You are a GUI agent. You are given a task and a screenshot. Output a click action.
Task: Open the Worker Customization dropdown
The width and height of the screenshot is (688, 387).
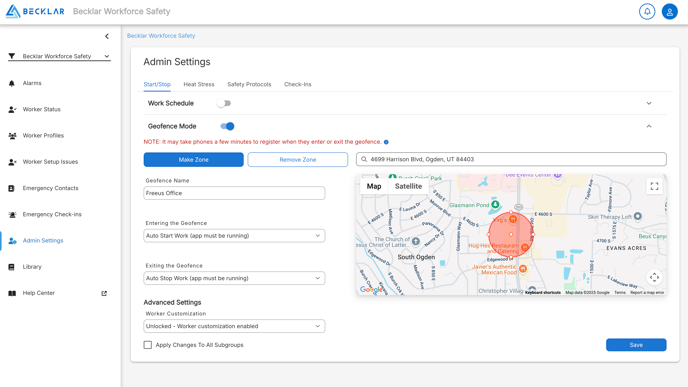pos(234,326)
